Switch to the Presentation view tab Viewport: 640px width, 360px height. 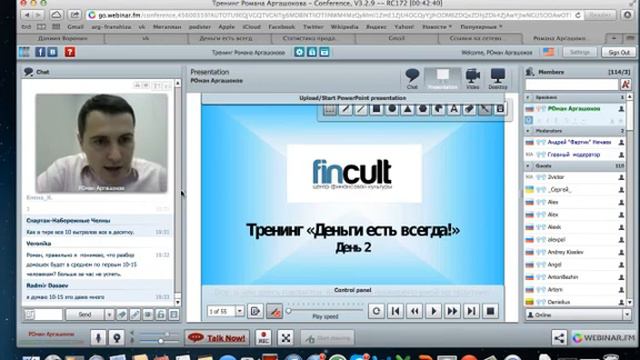[443, 78]
